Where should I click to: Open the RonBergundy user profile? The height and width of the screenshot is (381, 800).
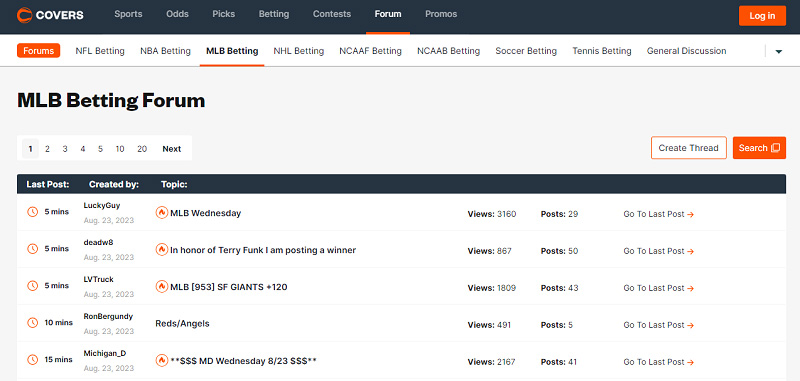[x=108, y=316]
